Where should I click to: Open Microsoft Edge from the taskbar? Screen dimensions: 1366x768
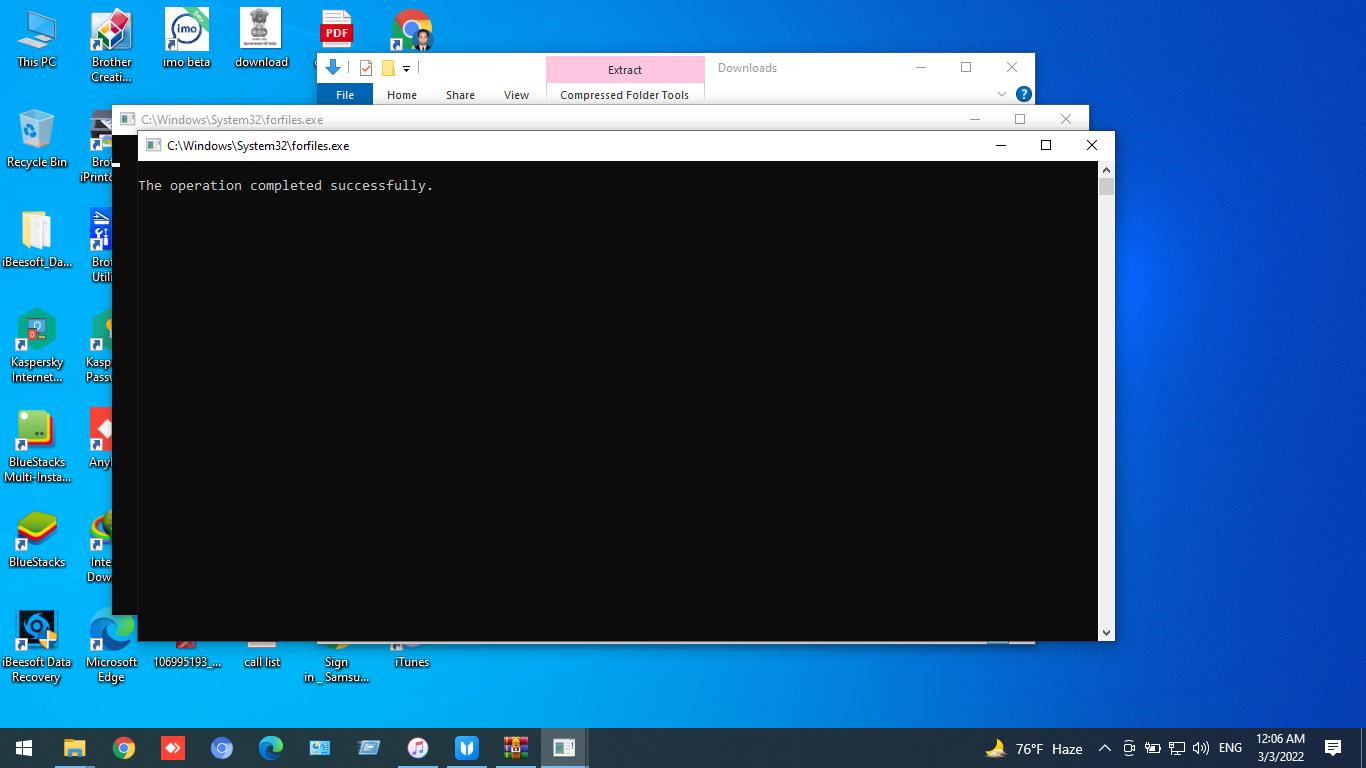click(x=271, y=748)
